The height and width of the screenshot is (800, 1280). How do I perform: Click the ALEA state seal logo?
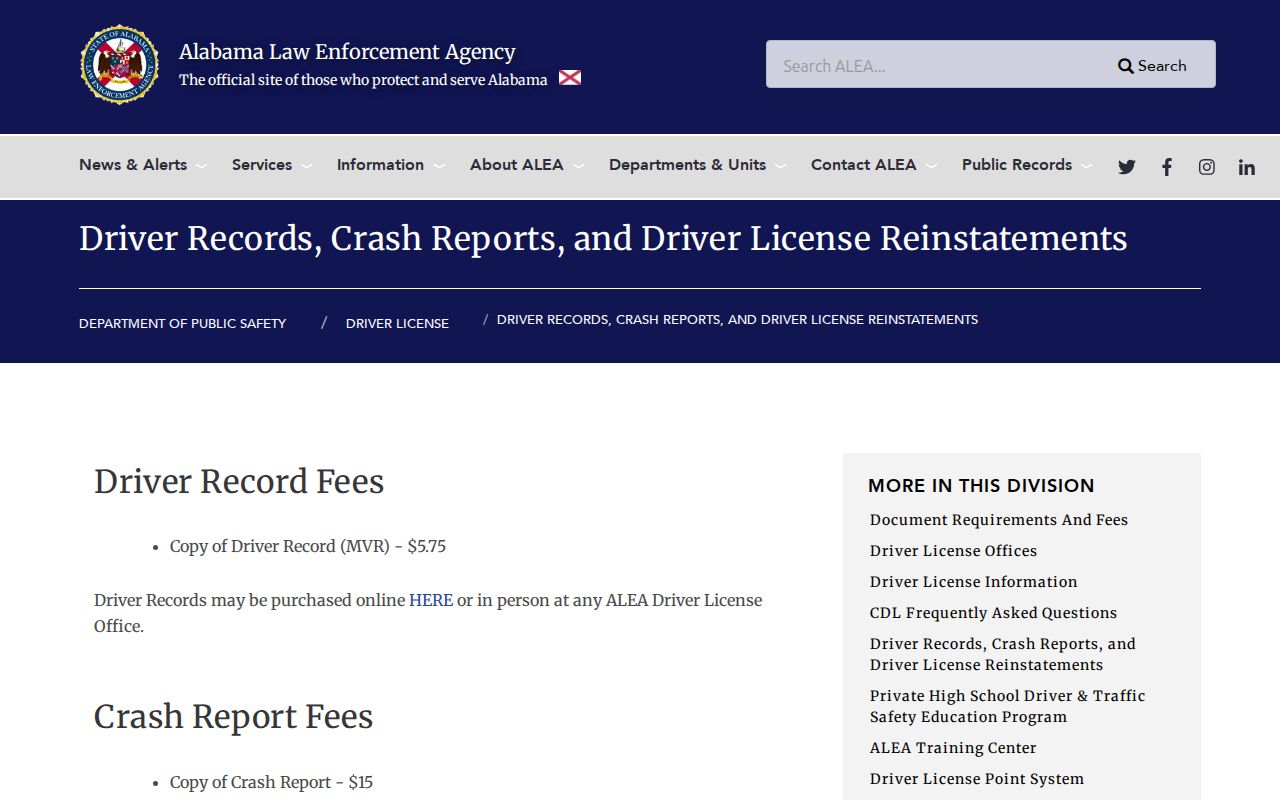tap(120, 65)
